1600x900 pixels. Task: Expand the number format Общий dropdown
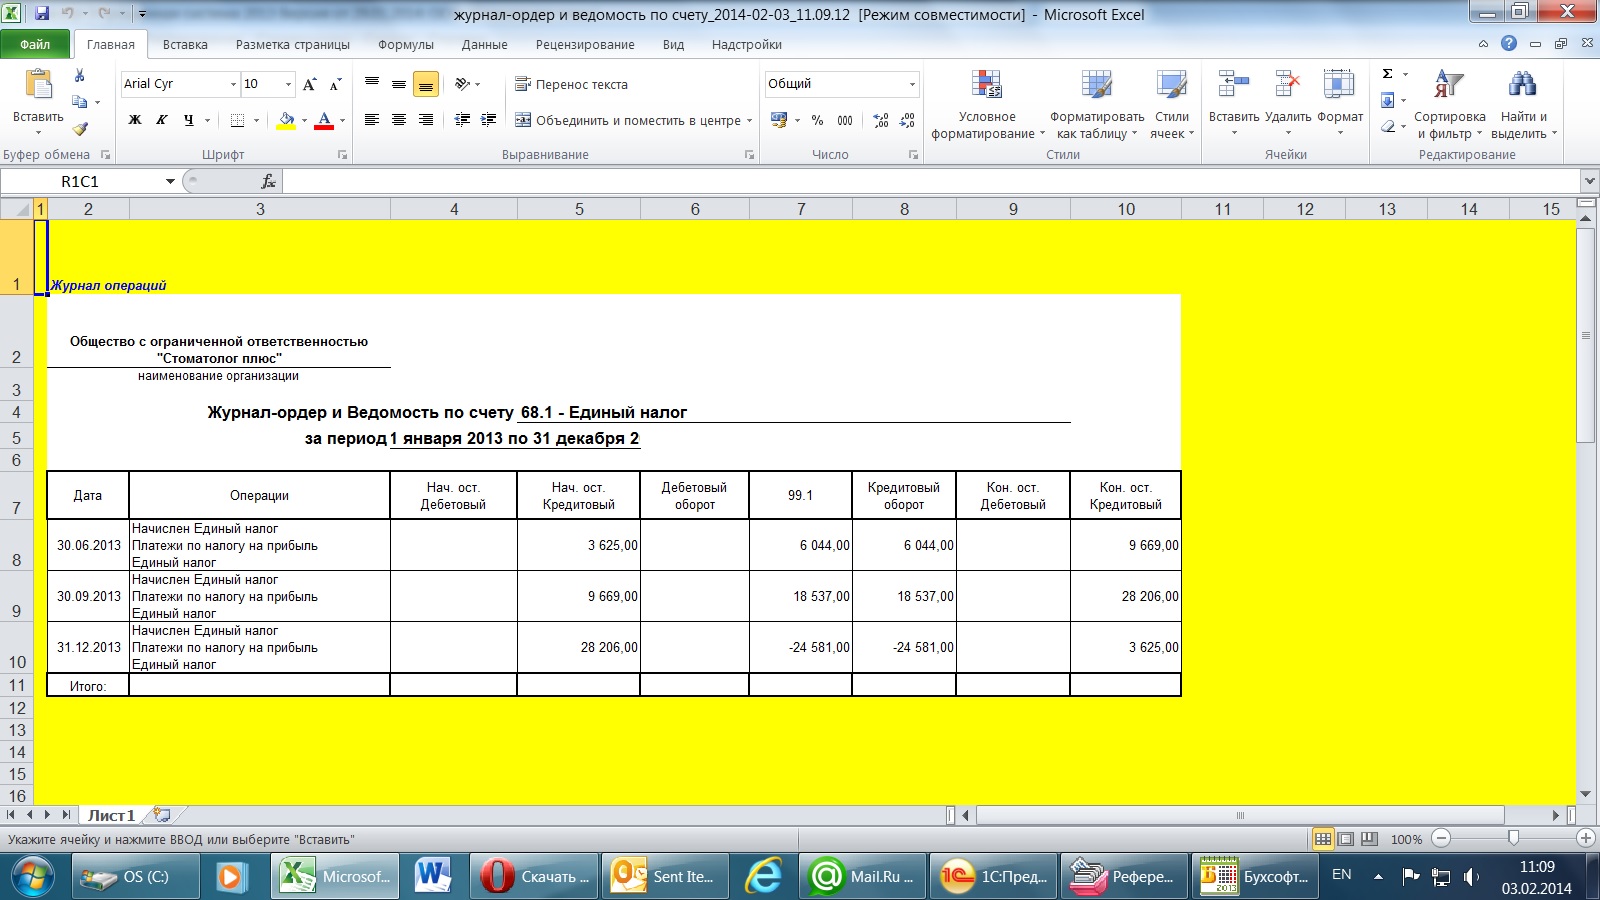pyautogui.click(x=912, y=84)
